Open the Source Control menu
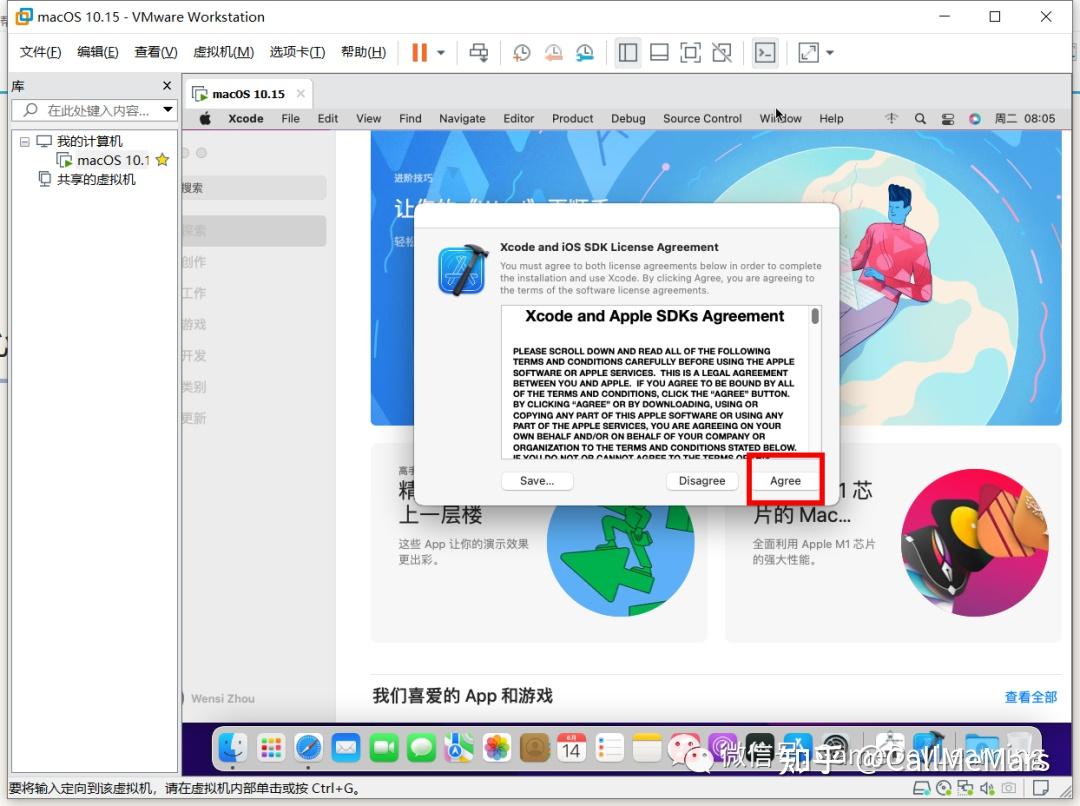 pos(702,118)
